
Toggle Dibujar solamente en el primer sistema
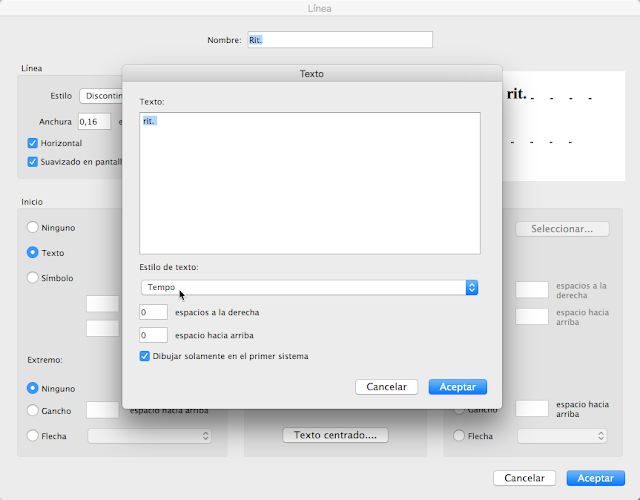pyautogui.click(x=144, y=356)
